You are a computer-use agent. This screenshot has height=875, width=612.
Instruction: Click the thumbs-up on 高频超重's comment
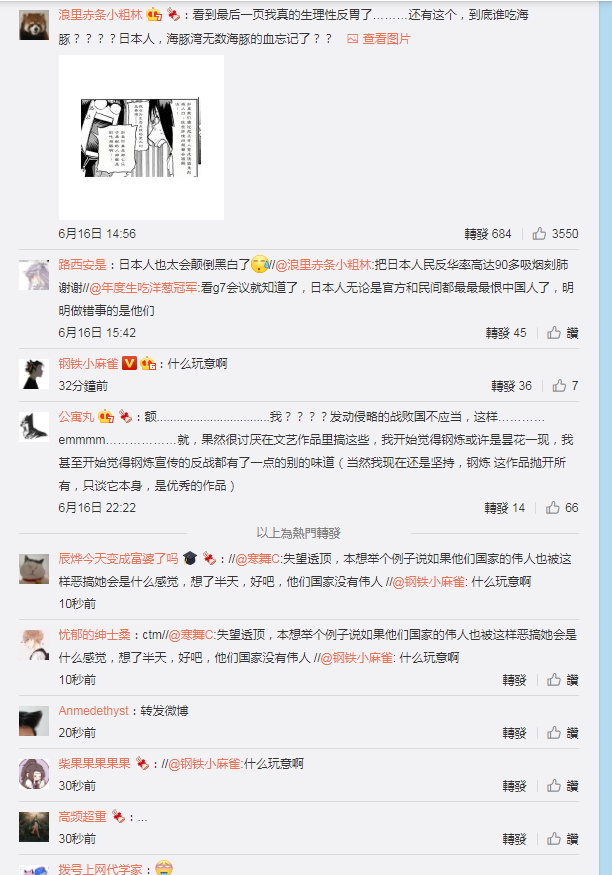click(553, 839)
